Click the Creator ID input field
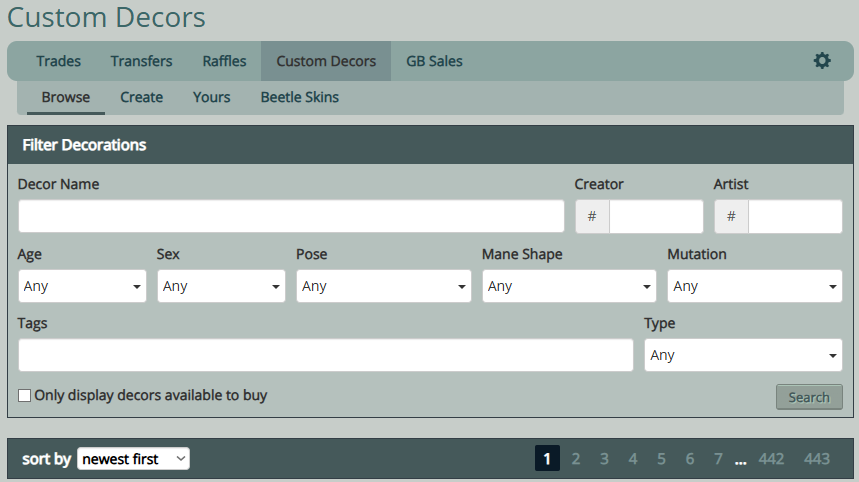The width and height of the screenshot is (859, 482). pos(656,216)
